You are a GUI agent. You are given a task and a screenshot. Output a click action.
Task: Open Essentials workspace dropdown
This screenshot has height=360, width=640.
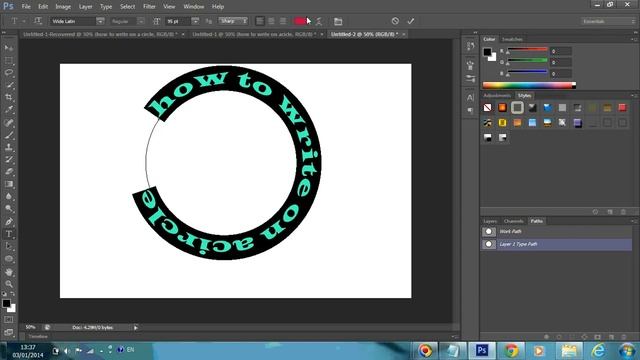[608, 21]
